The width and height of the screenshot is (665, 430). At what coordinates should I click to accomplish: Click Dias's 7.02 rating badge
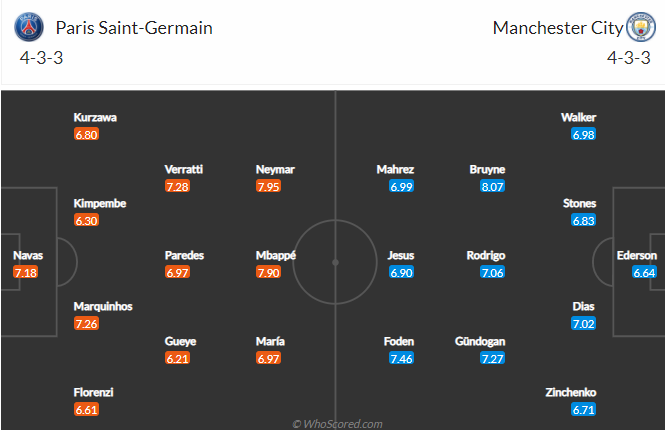point(583,324)
